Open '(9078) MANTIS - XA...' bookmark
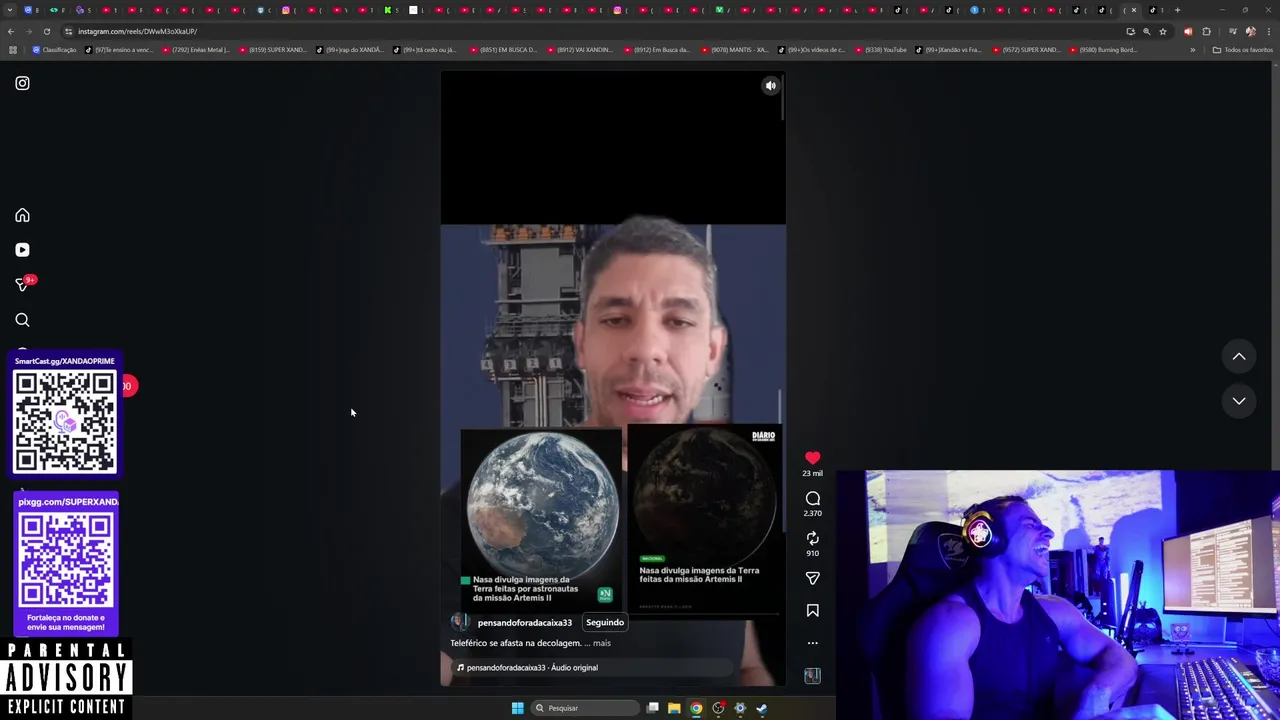 tap(734, 50)
